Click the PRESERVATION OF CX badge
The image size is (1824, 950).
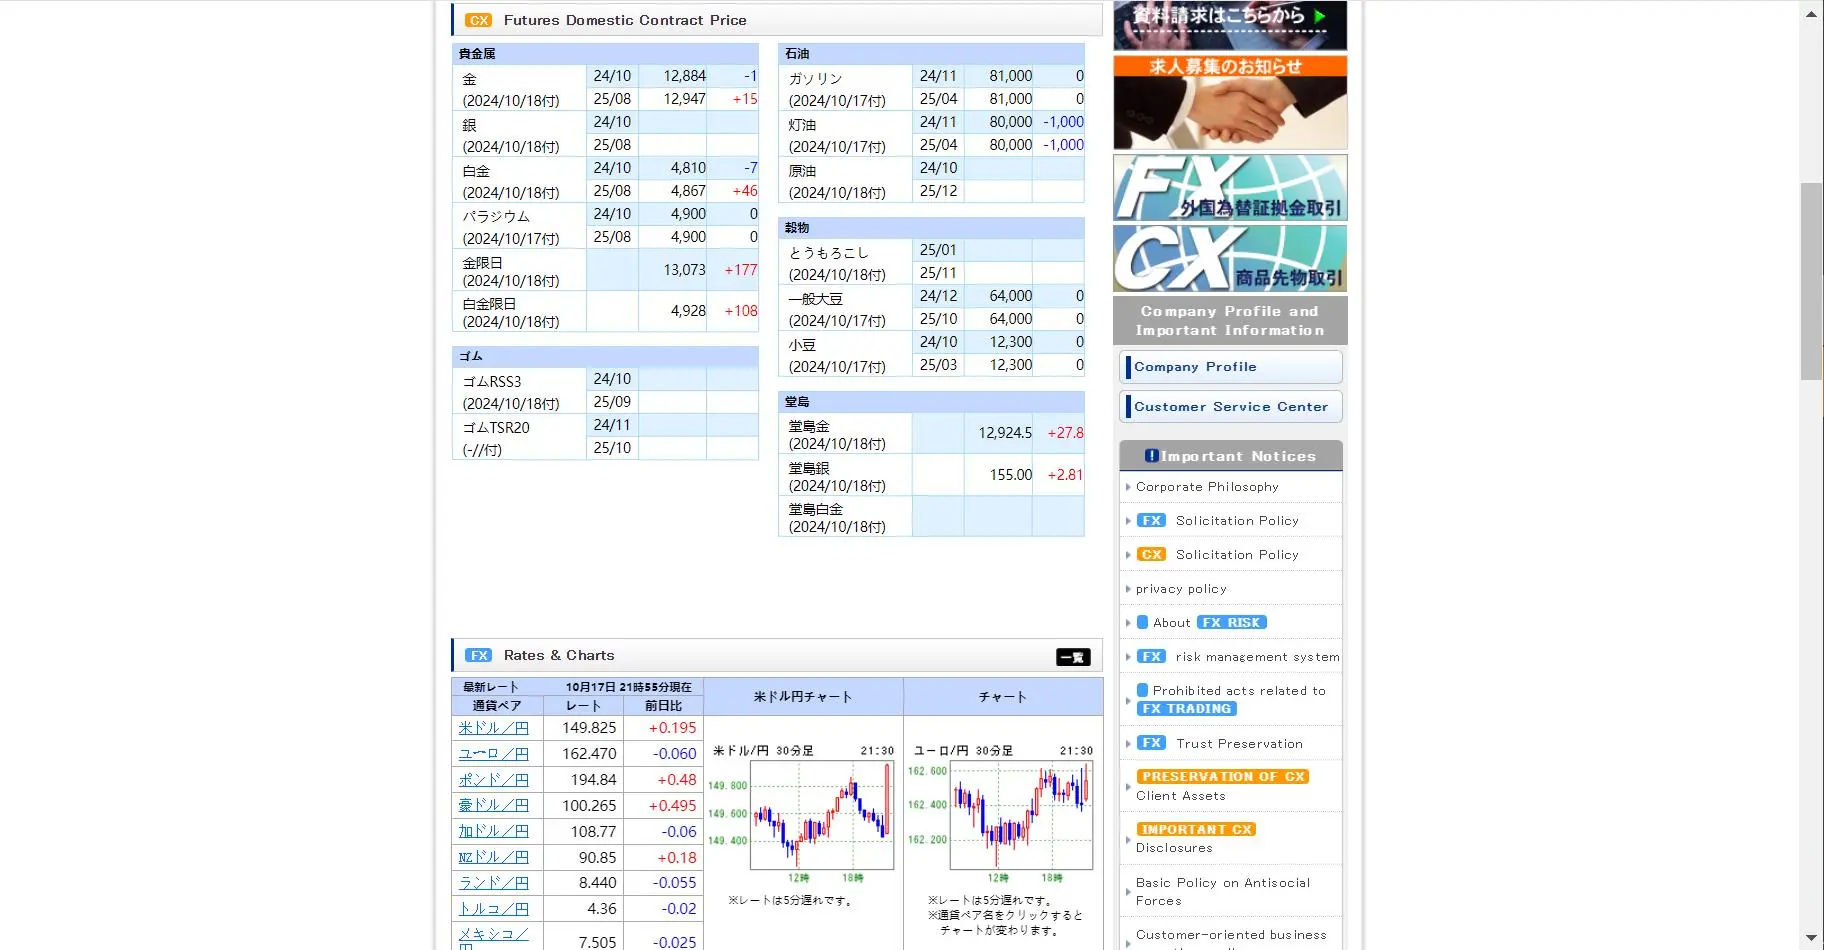tap(1223, 777)
